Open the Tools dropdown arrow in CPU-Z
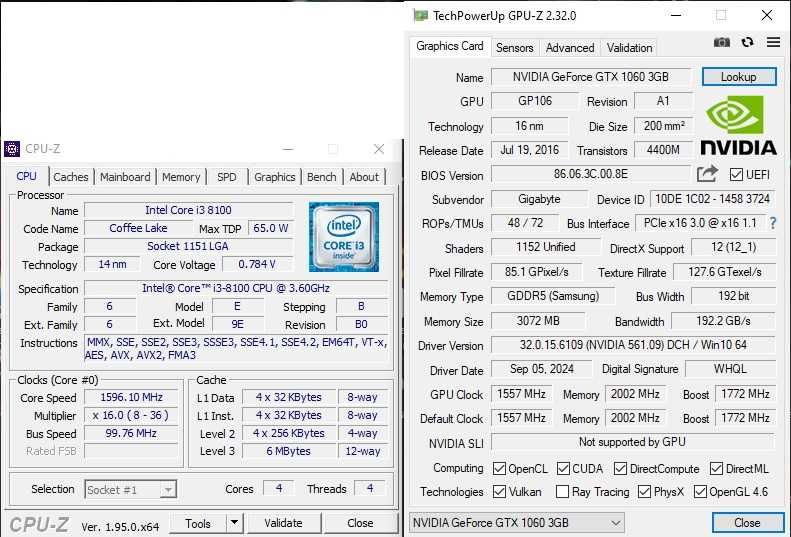Image resolution: width=791 pixels, height=537 pixels. pos(234,523)
